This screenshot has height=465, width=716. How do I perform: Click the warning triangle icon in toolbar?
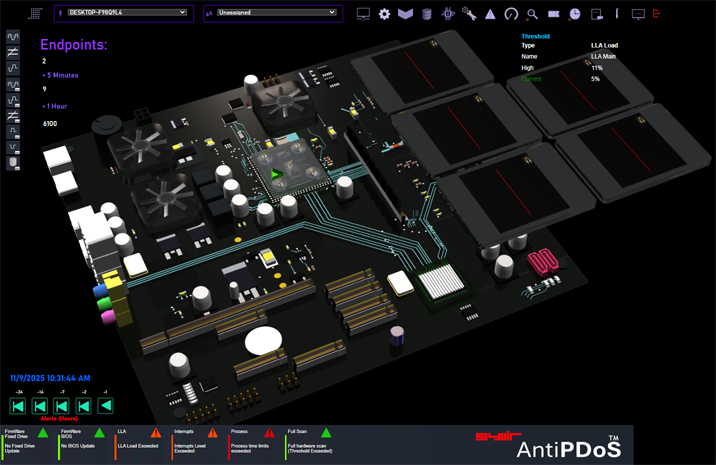click(490, 14)
